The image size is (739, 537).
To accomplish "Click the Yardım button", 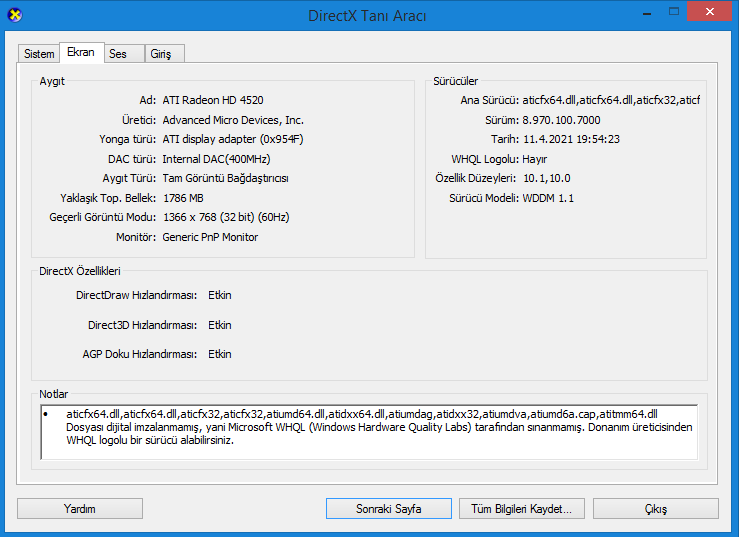I will tap(80, 509).
